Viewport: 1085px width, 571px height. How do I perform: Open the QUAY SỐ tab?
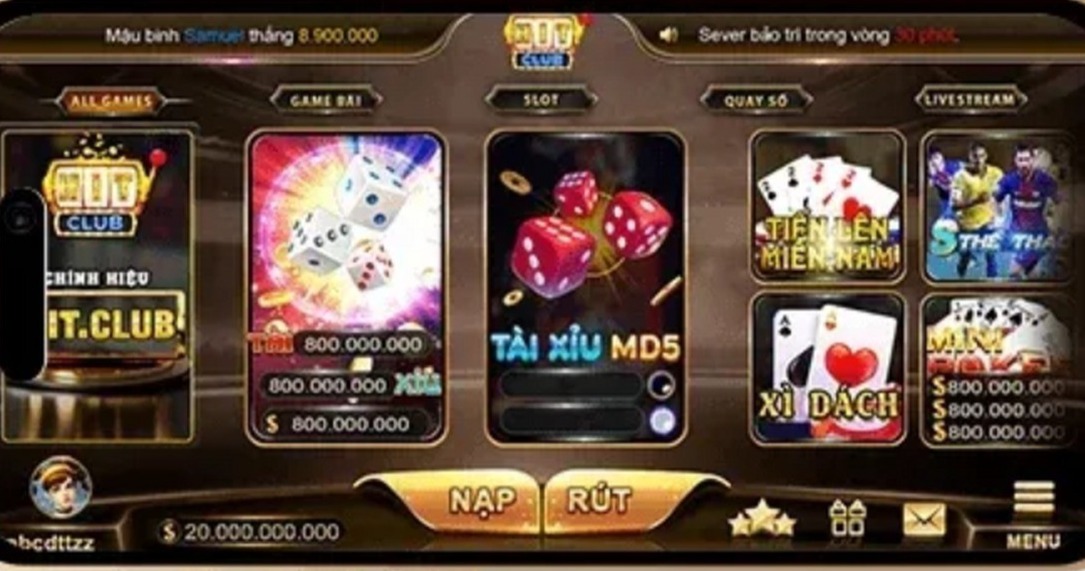[756, 100]
